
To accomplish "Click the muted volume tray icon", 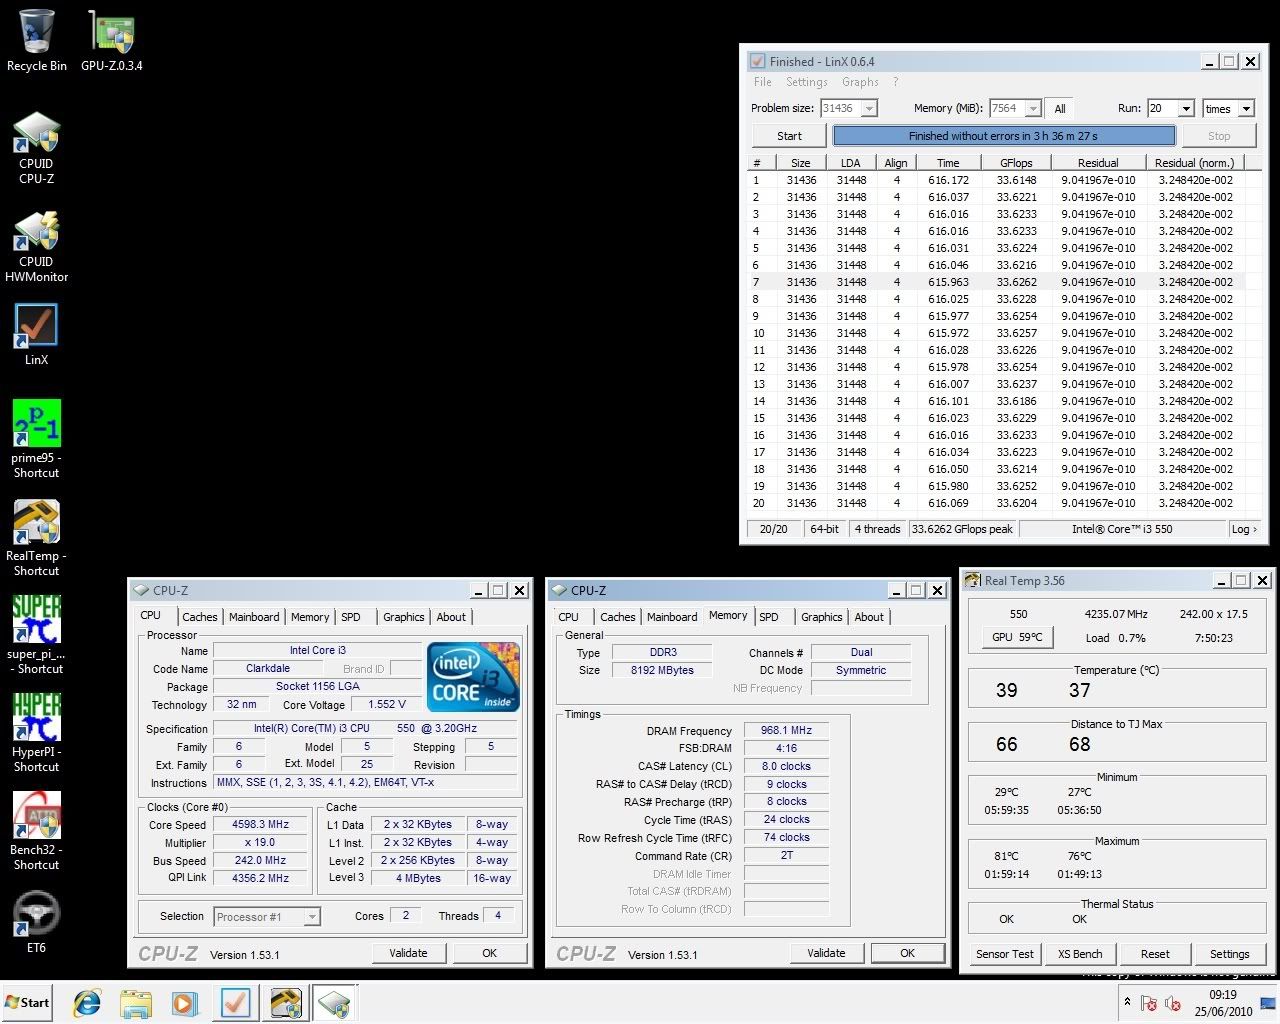I will pos(1173,1003).
